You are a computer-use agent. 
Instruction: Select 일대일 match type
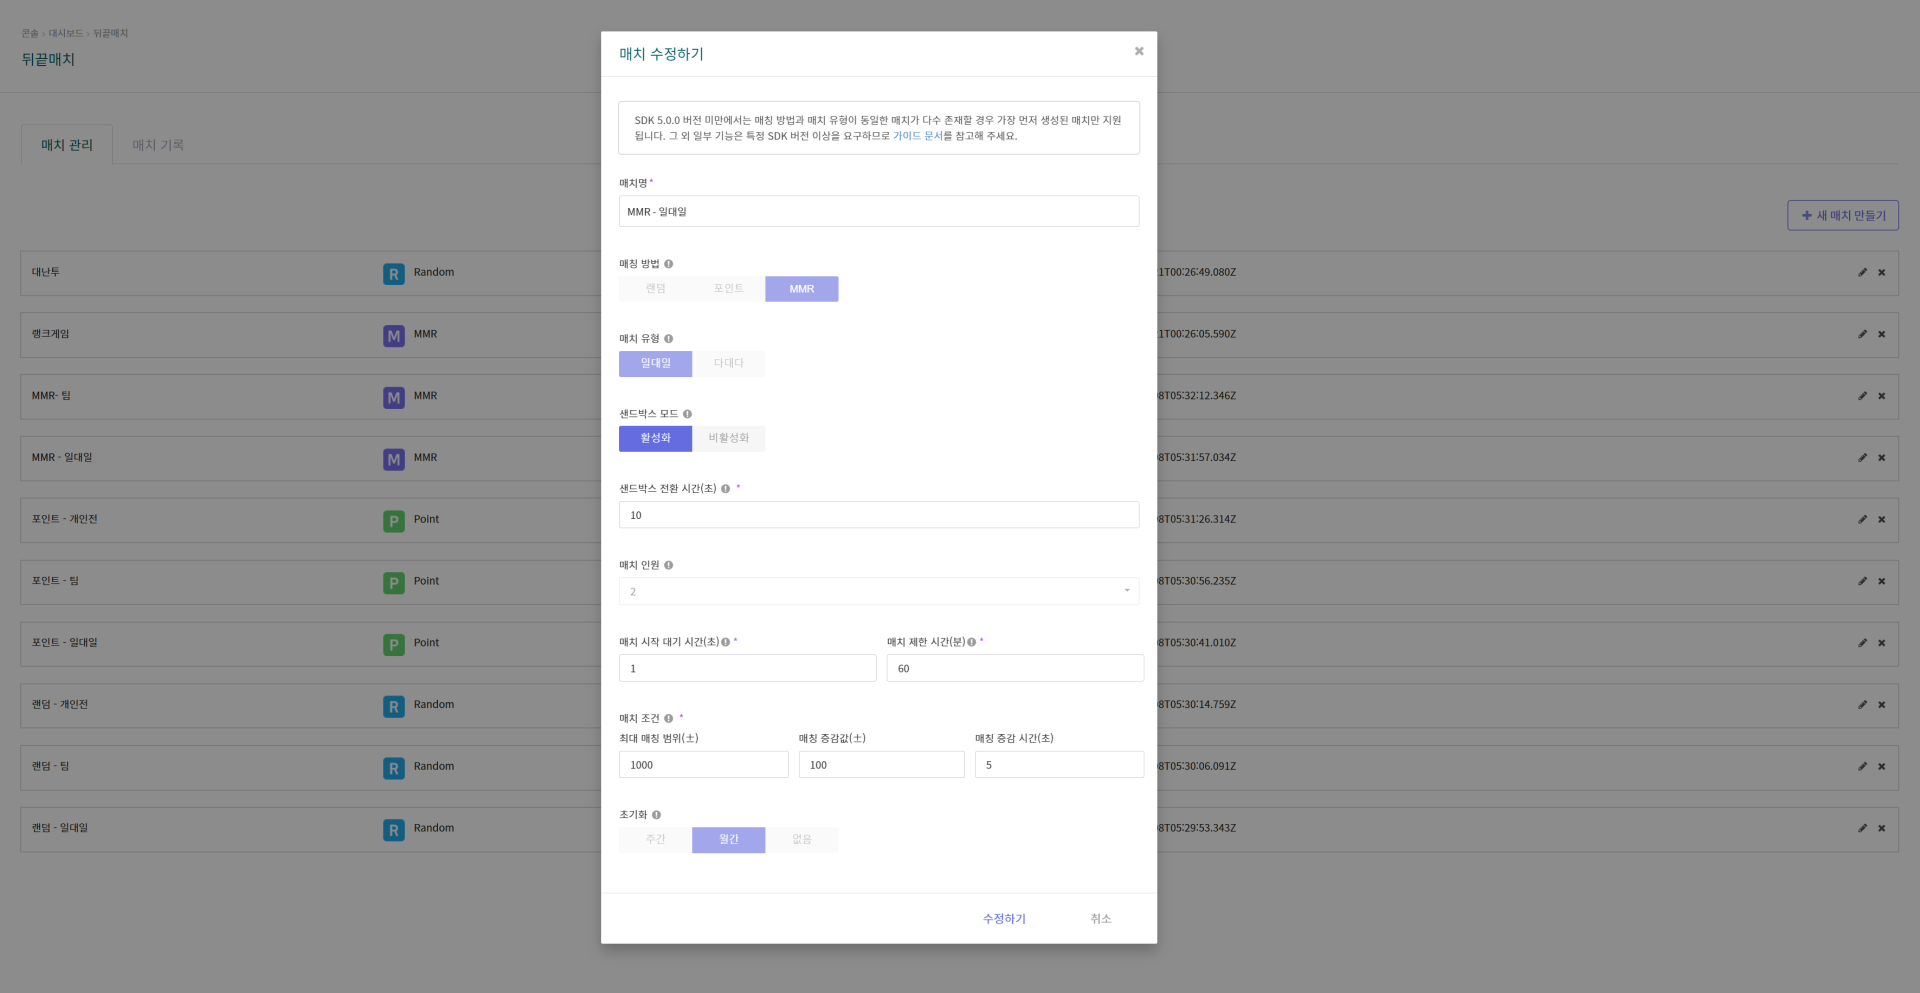pyautogui.click(x=655, y=364)
